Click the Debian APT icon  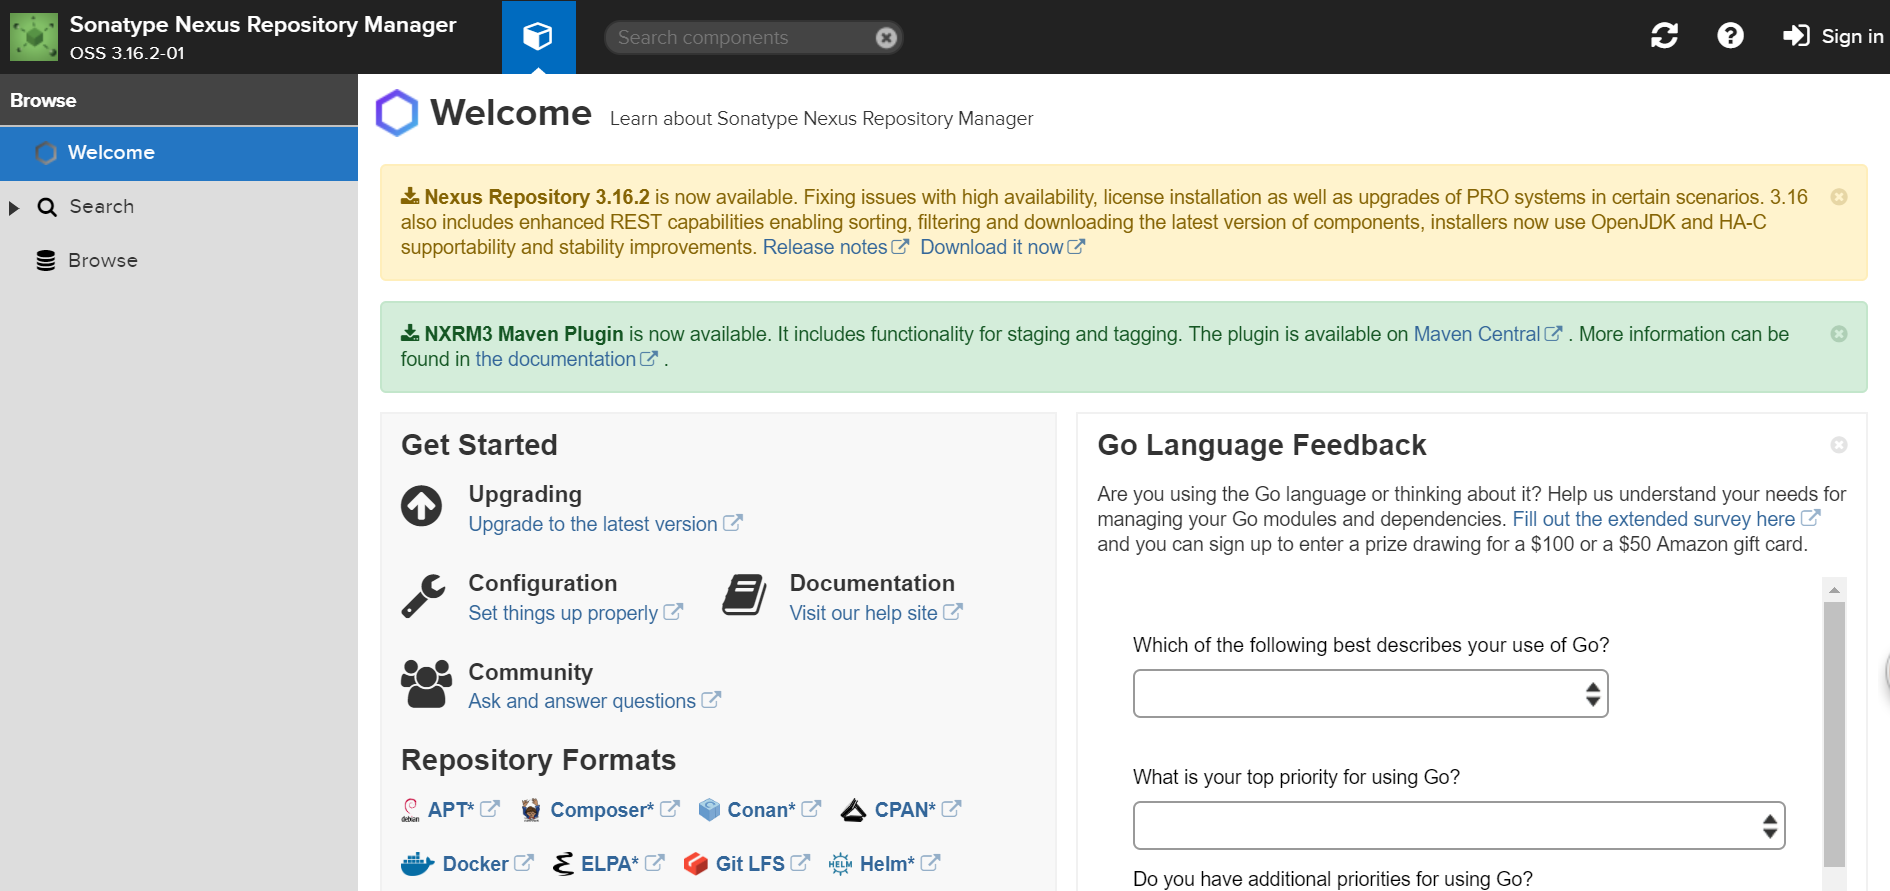coord(410,810)
